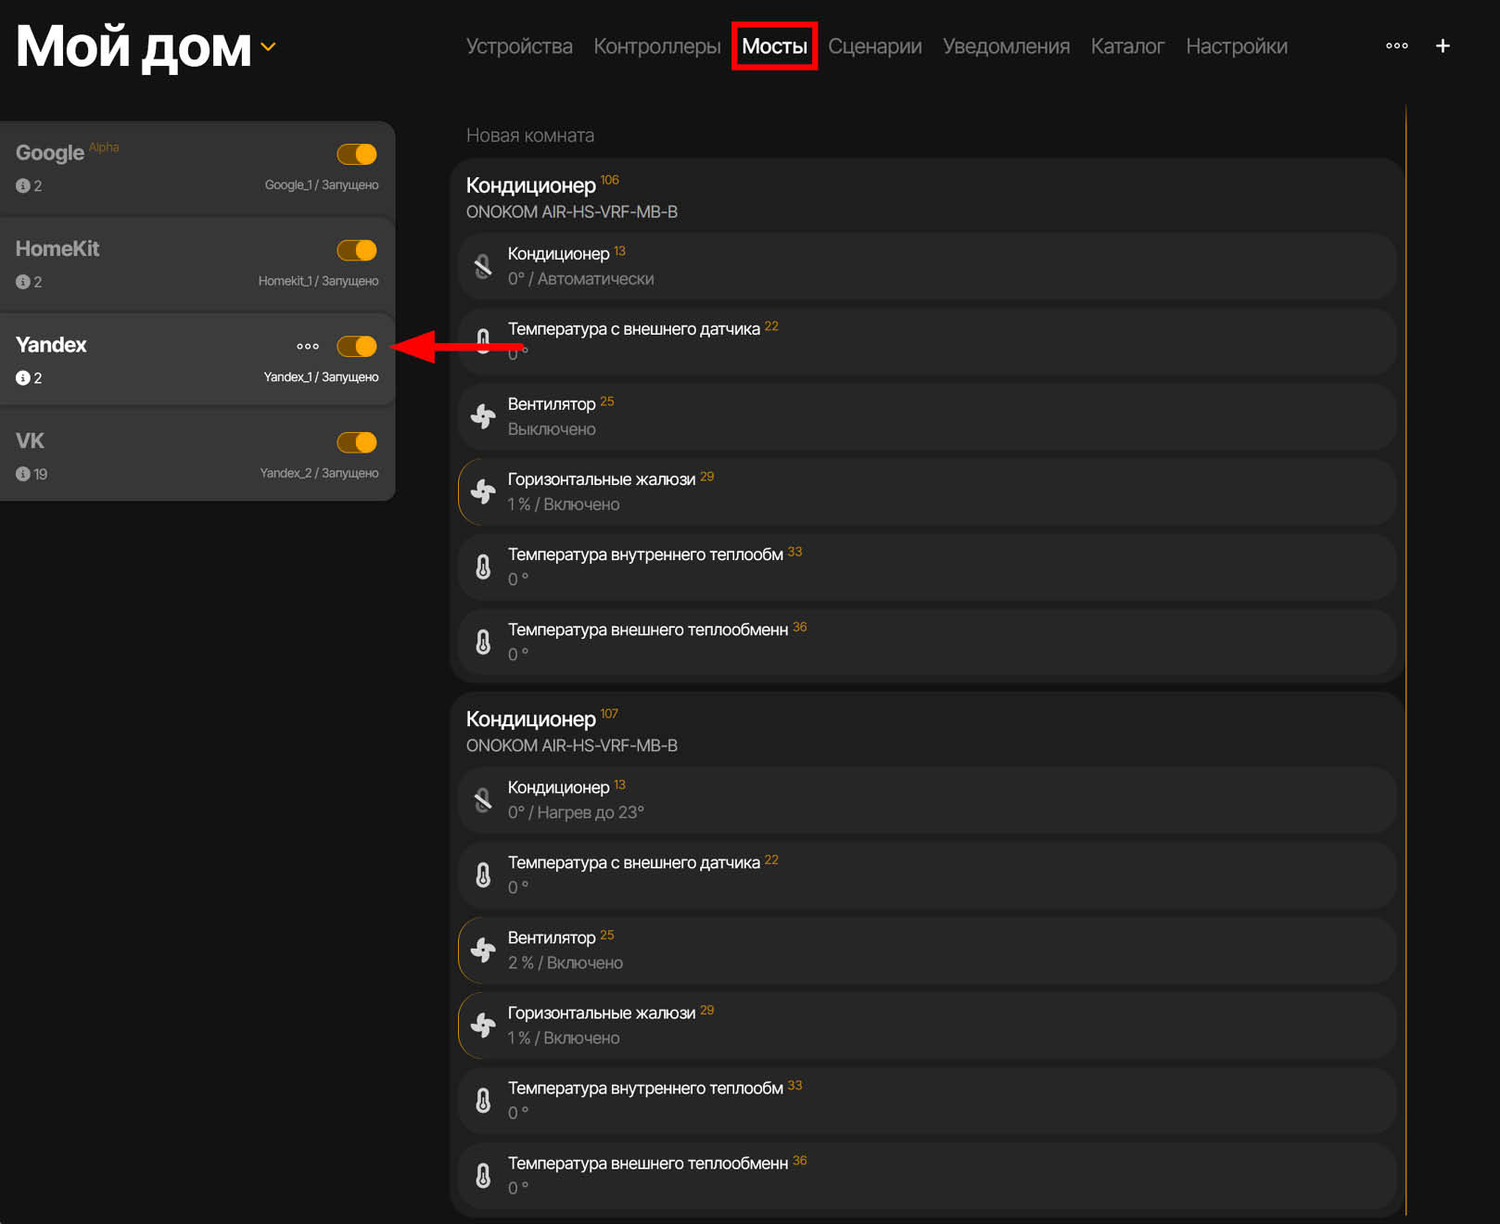This screenshot has height=1224, width=1500.
Task: Disable the Google bridge toggle
Action: 357,154
